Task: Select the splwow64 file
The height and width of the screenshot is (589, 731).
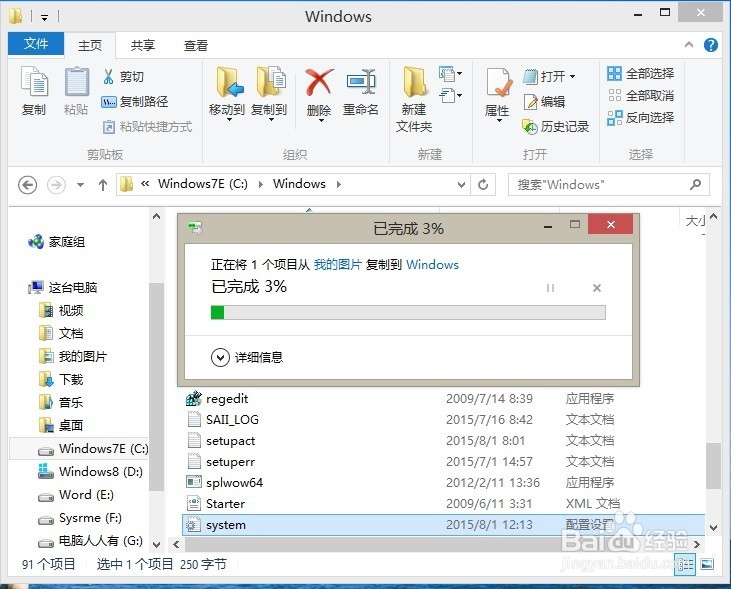Action: pos(225,483)
